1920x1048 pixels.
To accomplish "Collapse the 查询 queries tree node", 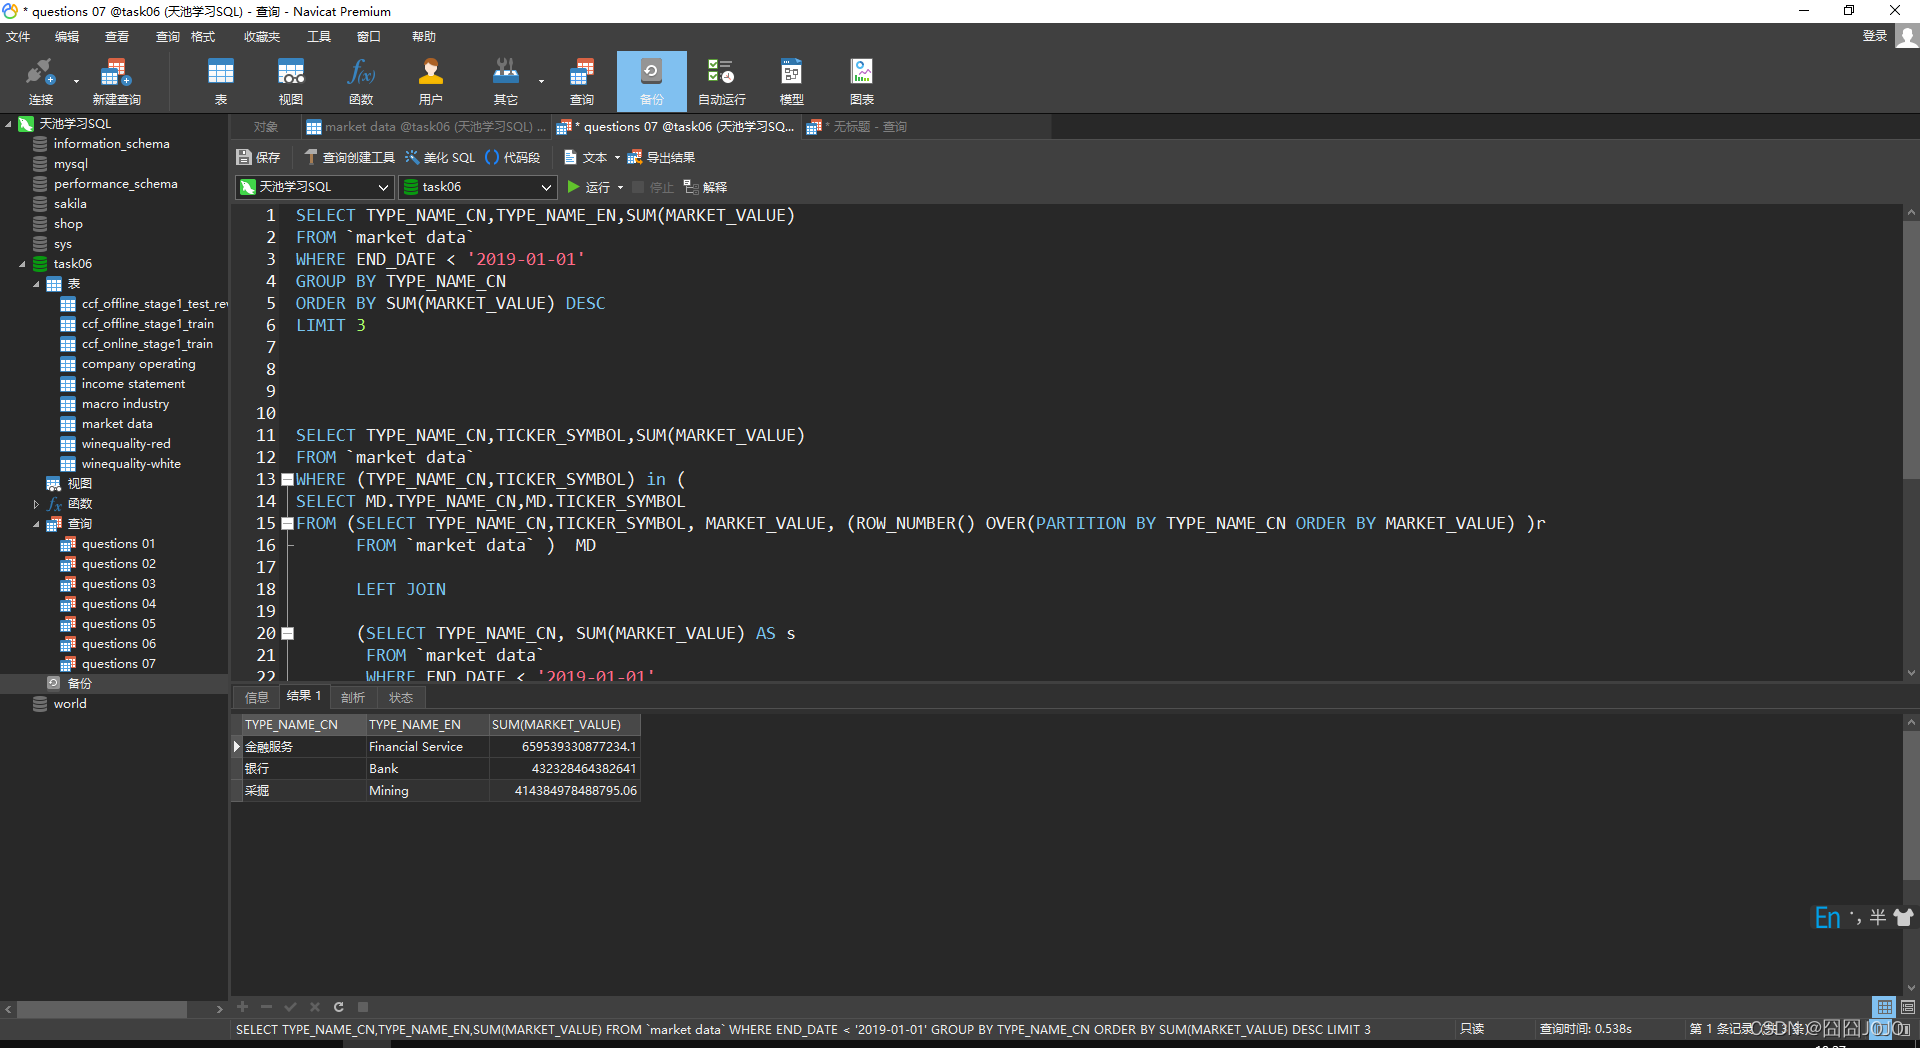I will pos(36,524).
